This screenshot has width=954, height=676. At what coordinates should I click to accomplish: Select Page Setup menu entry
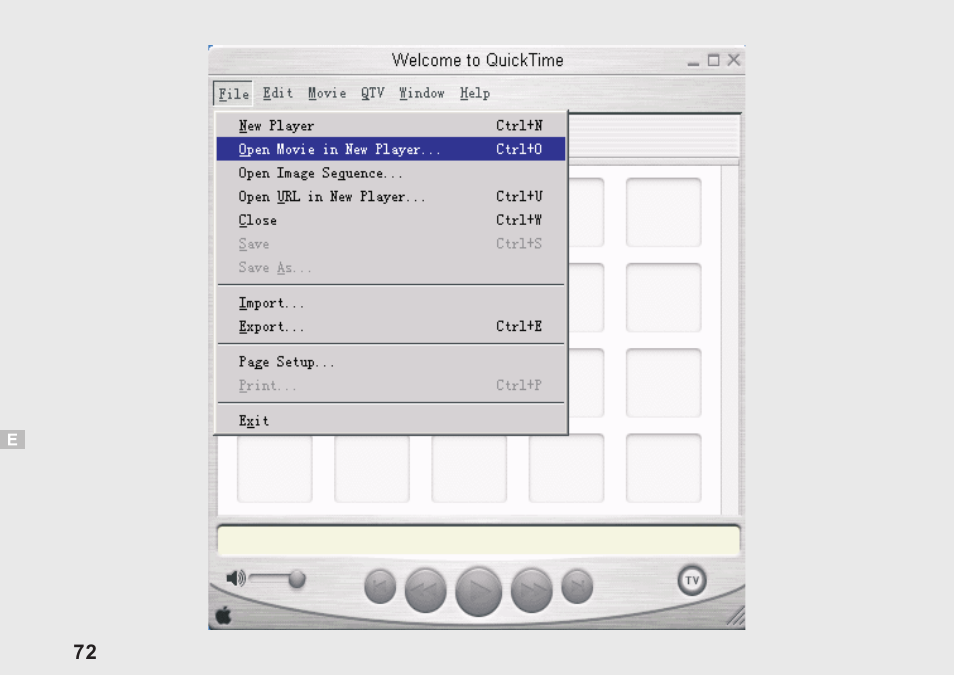click(391, 362)
